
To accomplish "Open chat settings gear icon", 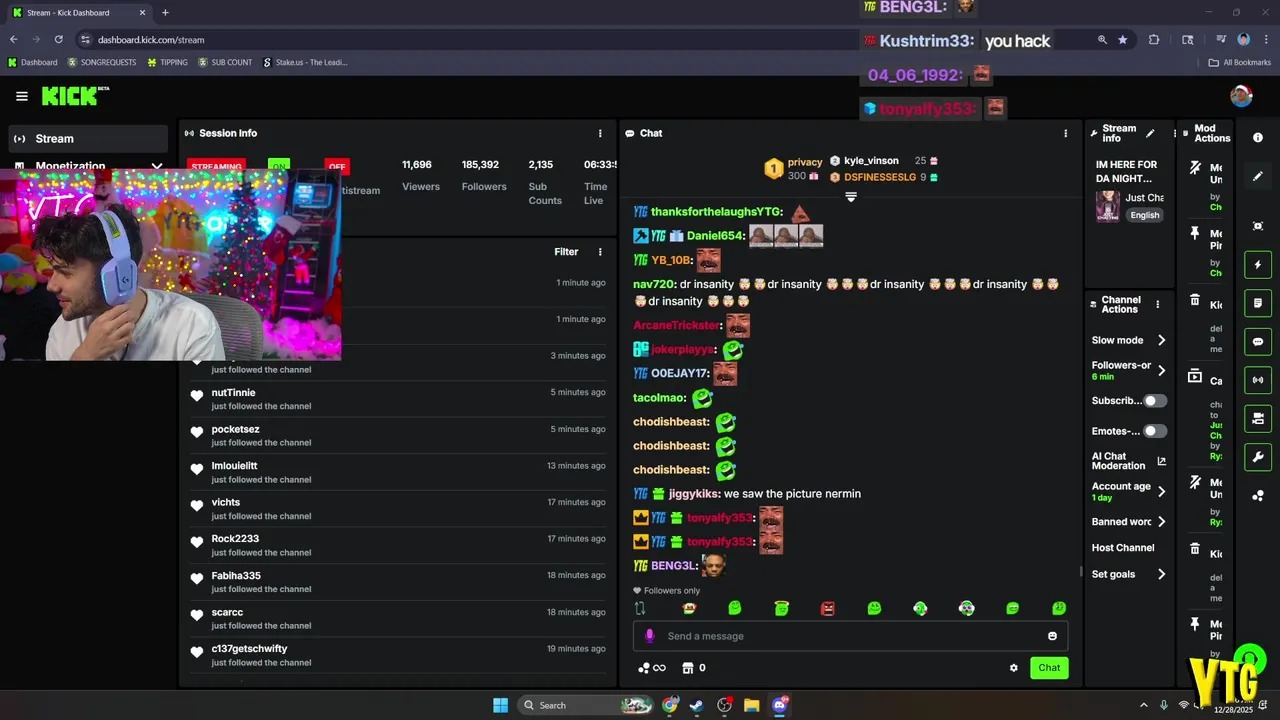I will coord(1013,668).
